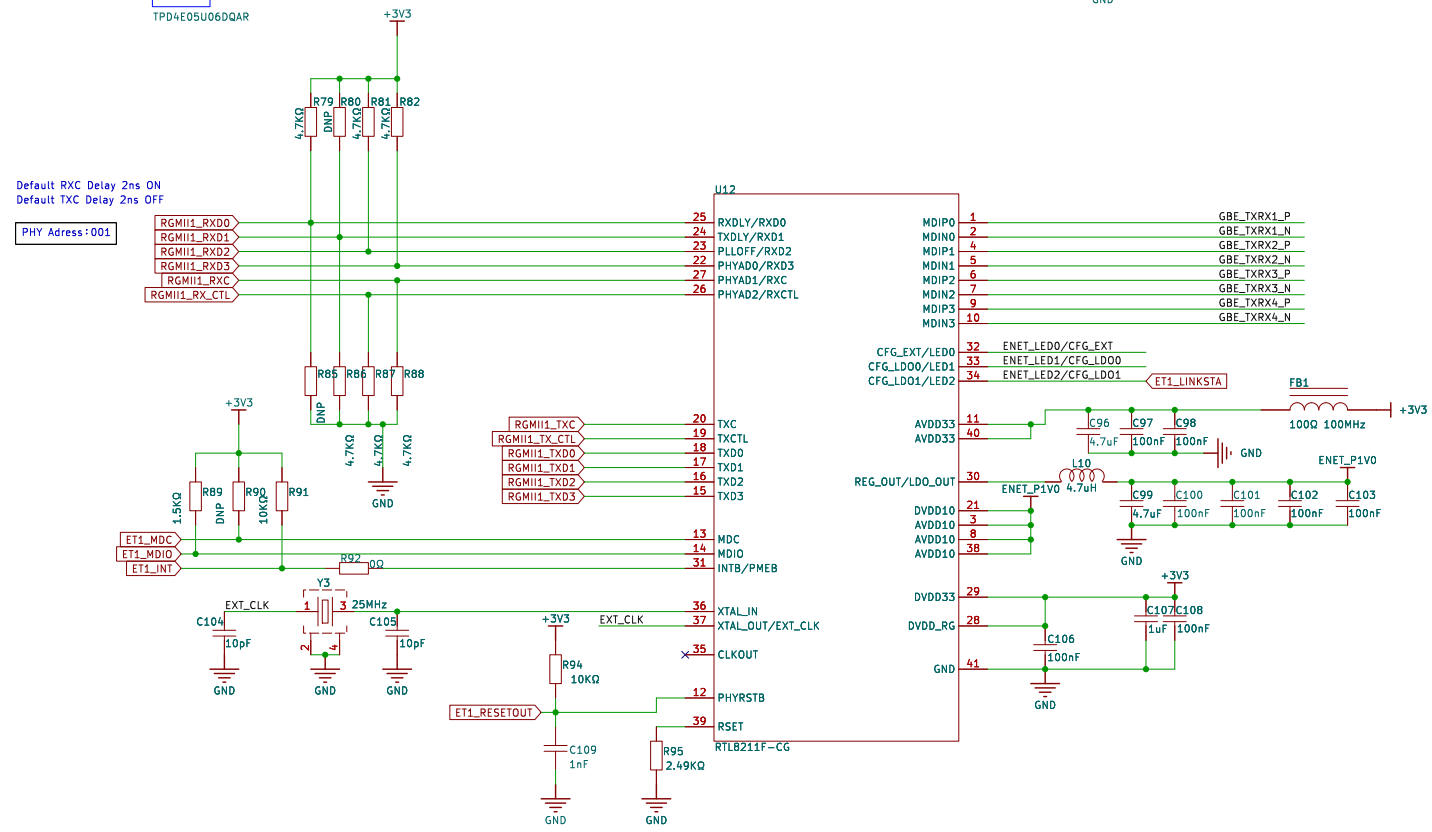The image size is (1432, 832).
Task: Select the Y3 25MHz crystal symbol
Action: (325, 611)
